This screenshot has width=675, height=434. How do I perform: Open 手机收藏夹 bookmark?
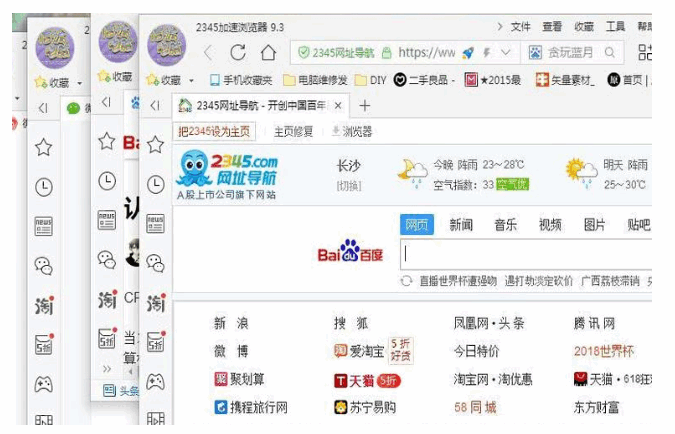(241, 80)
